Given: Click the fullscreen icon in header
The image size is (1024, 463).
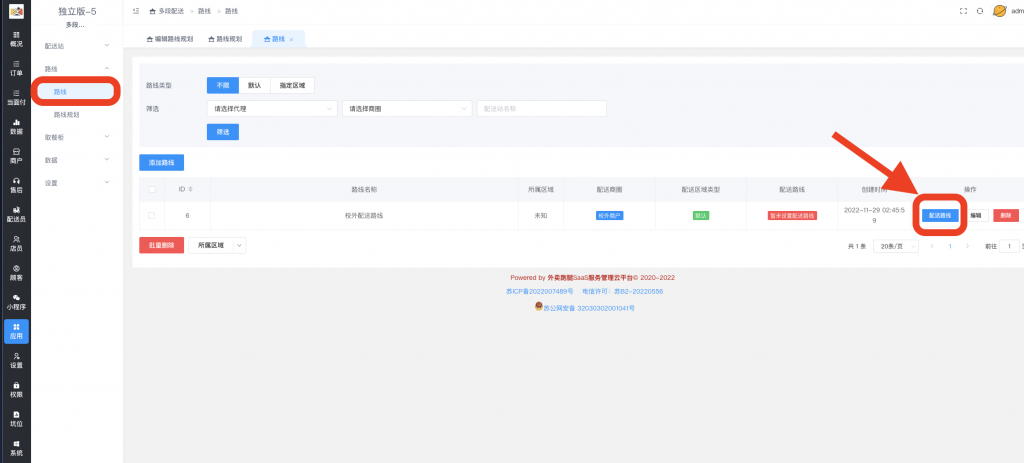Looking at the screenshot, I should coord(963,11).
